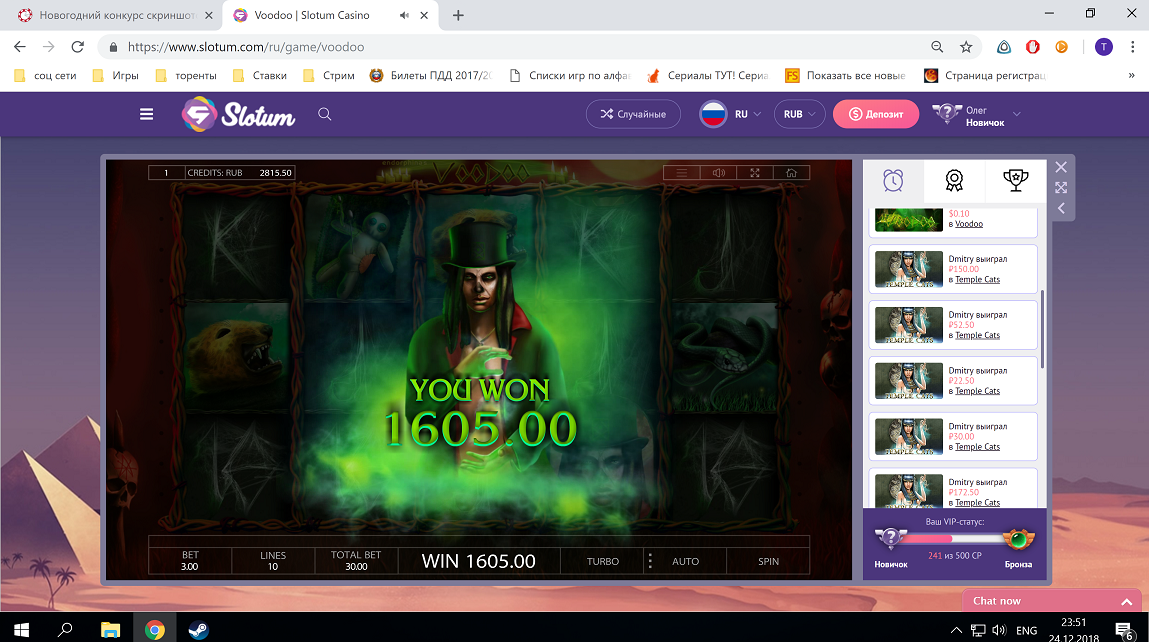Mute the Voodoo tab audio icon
1149x642 pixels.
point(404,15)
